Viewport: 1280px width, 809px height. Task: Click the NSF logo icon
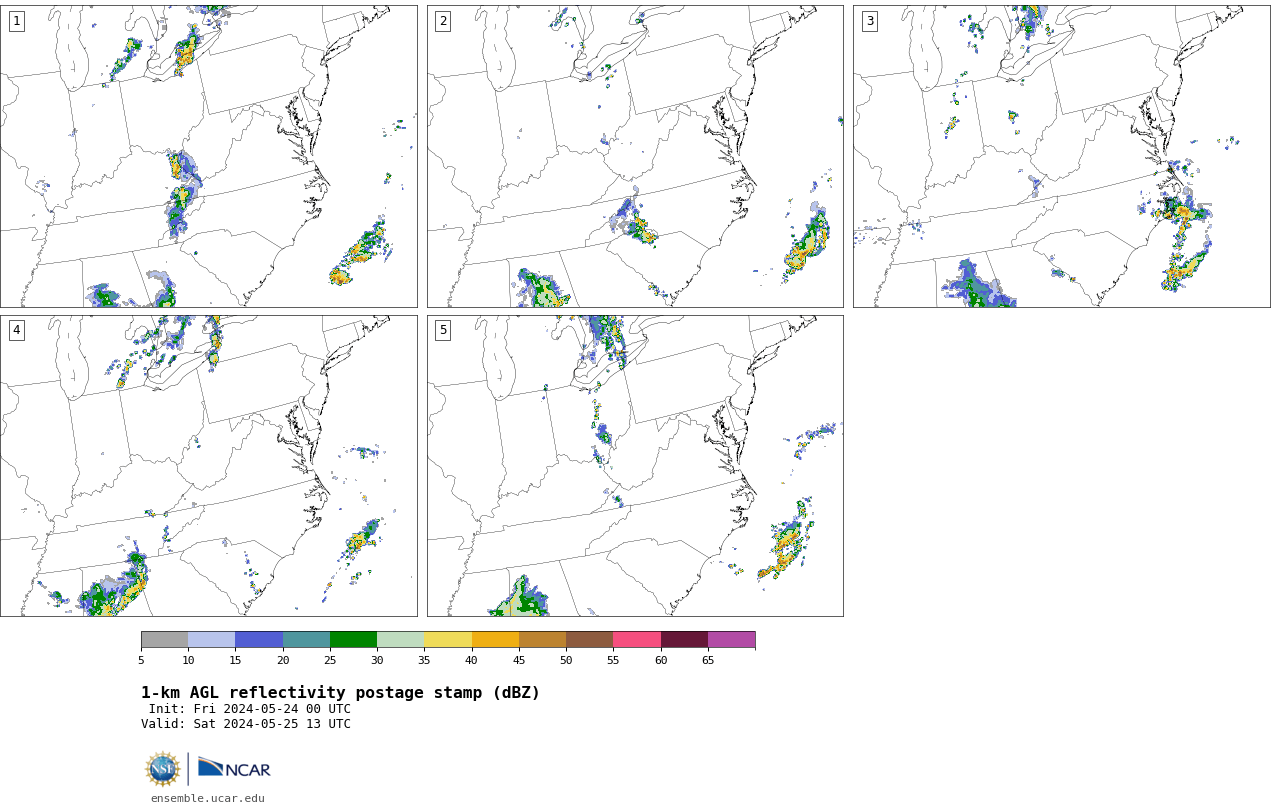coord(163,769)
